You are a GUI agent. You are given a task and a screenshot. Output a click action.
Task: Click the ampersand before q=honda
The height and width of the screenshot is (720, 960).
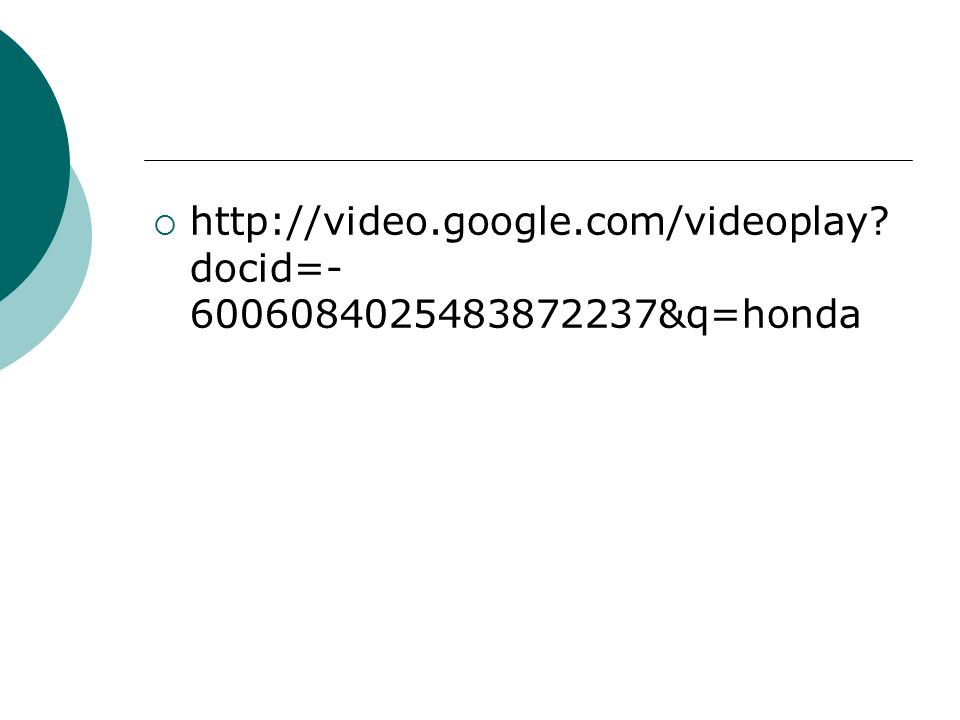[673, 315]
